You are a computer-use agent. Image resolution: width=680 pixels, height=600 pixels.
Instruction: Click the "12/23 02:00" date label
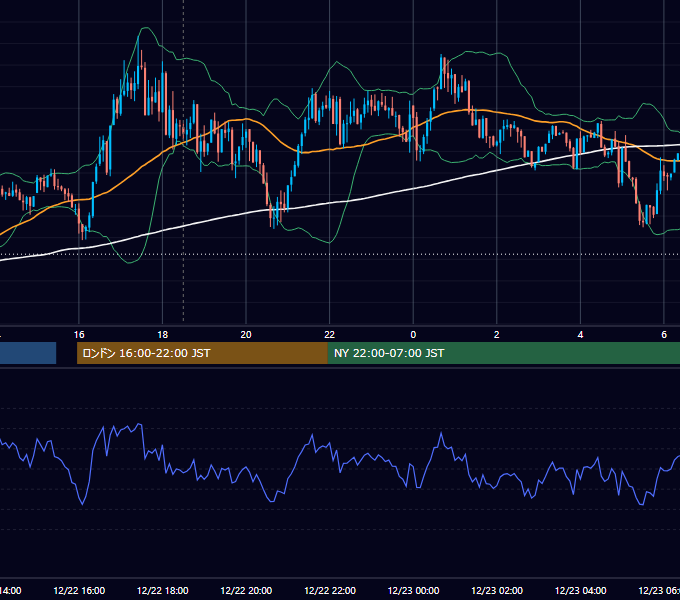pos(497,590)
